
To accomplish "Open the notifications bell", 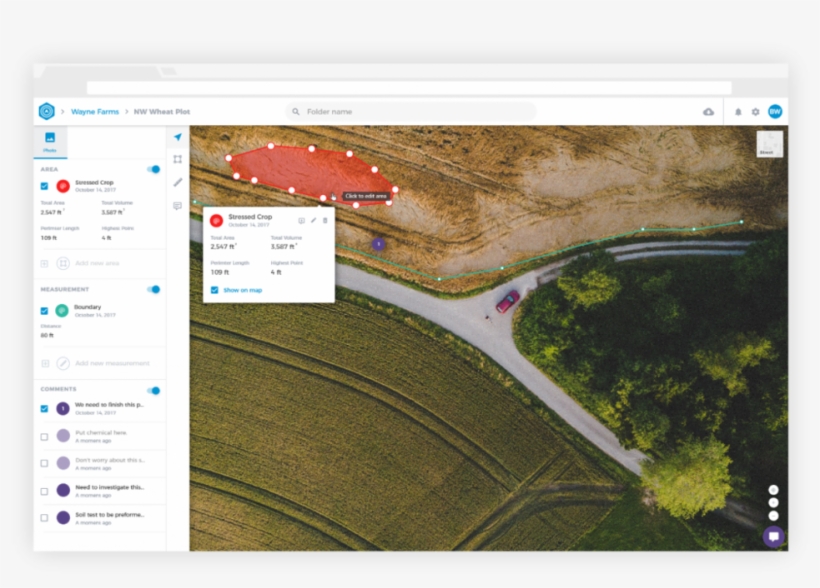I will [x=738, y=112].
